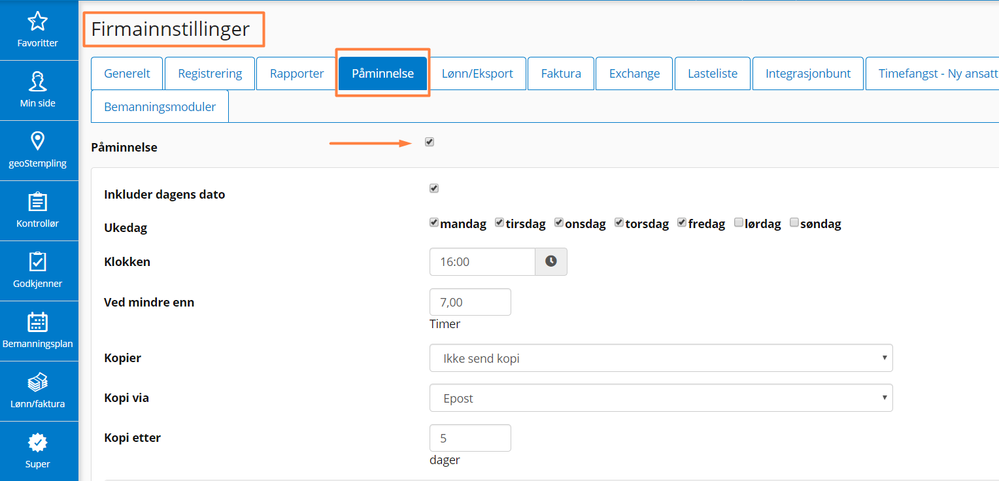This screenshot has width=999, height=481.
Task: Uncheck the fredag weekday checkbox
Action: point(682,223)
